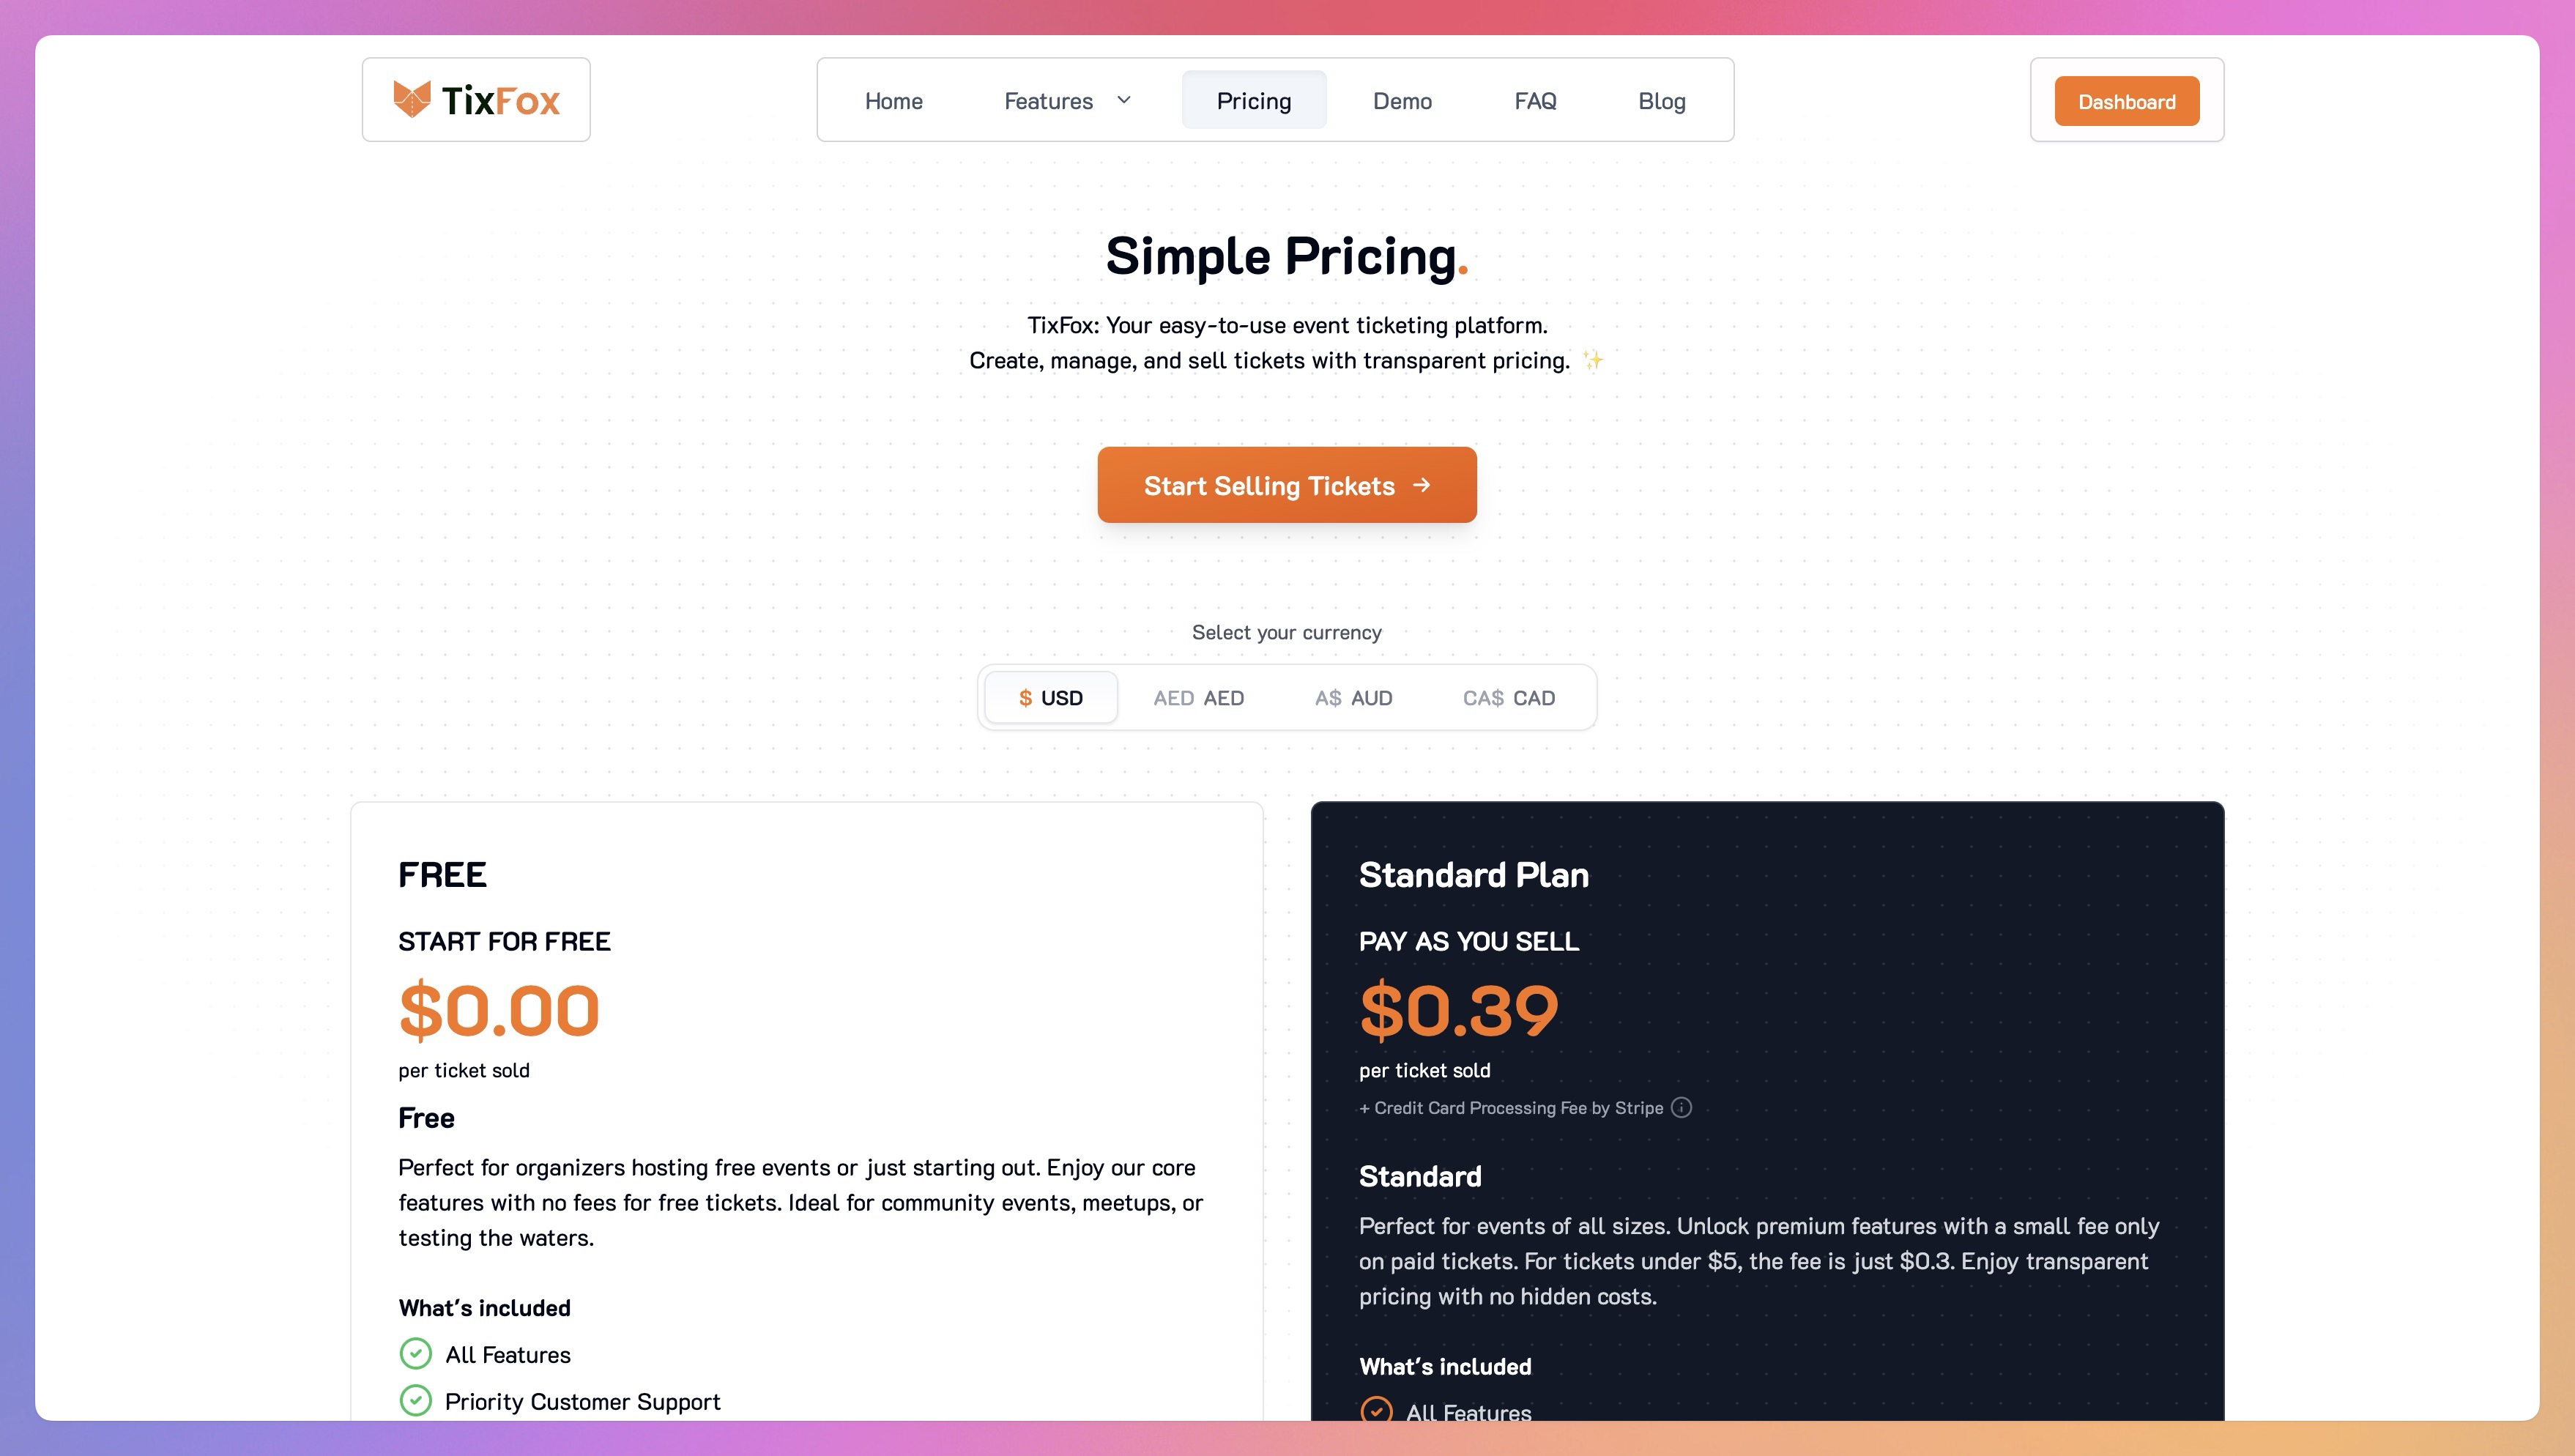Open the Pricing nav tab
Image resolution: width=2575 pixels, height=1456 pixels.
point(1253,101)
